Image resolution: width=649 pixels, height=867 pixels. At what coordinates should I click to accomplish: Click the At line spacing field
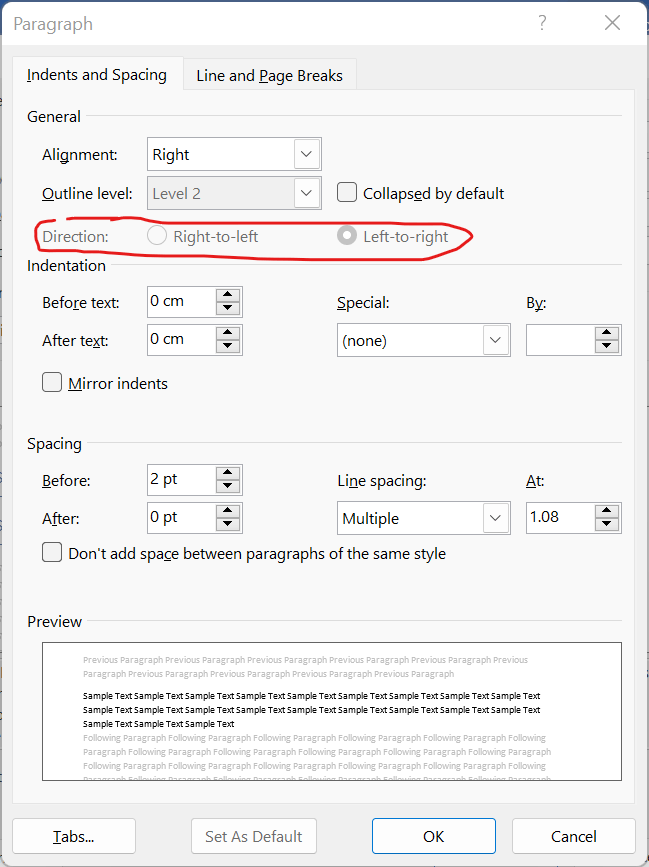(x=561, y=518)
